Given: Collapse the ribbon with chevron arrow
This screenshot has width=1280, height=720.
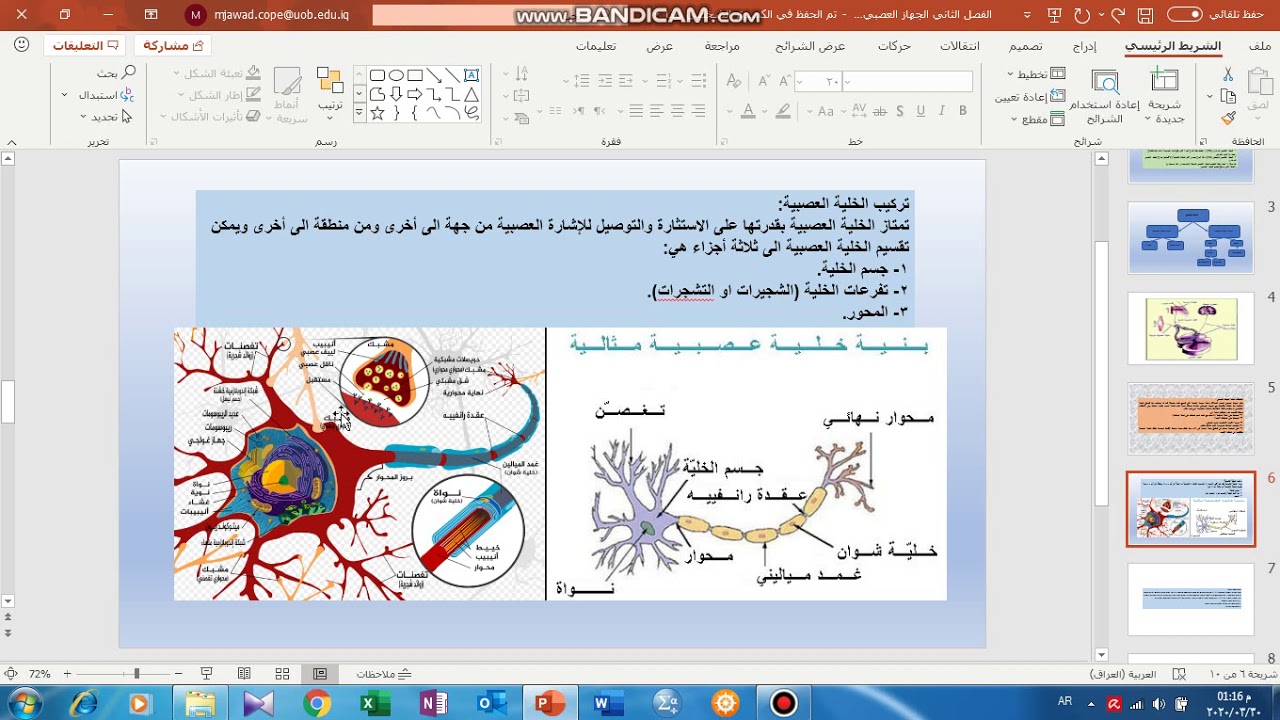Looking at the screenshot, I should [11, 142].
